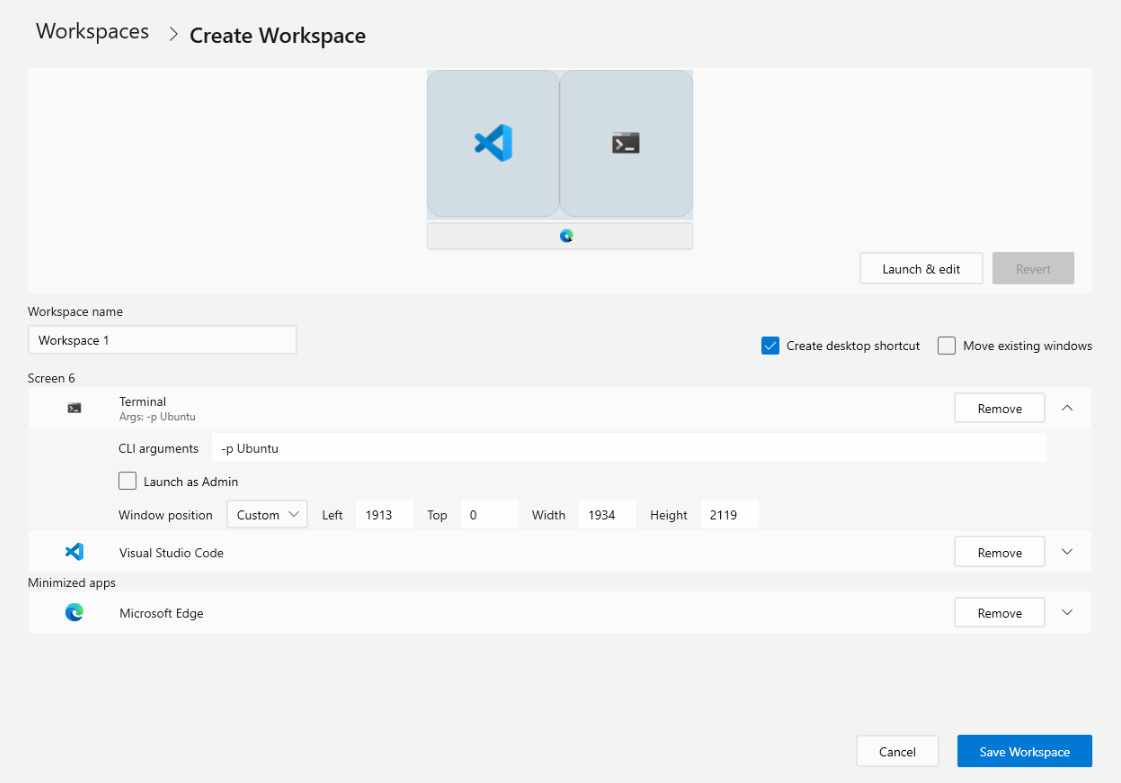The image size is (1121, 783).
Task: Uncheck Create desktop shortcut checkbox
Action: (770, 346)
